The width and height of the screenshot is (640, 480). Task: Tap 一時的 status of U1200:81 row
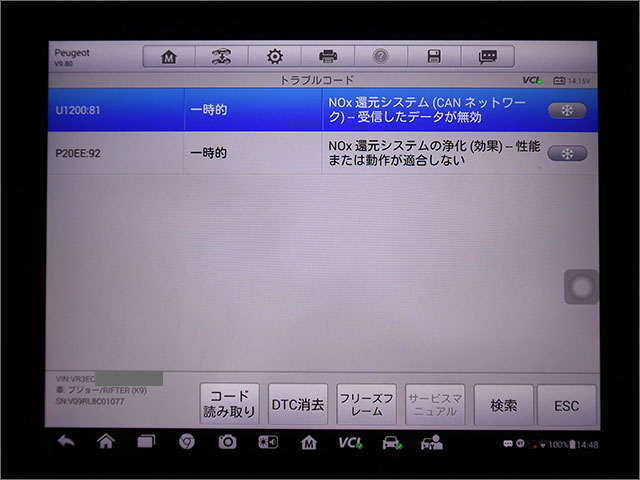209,110
